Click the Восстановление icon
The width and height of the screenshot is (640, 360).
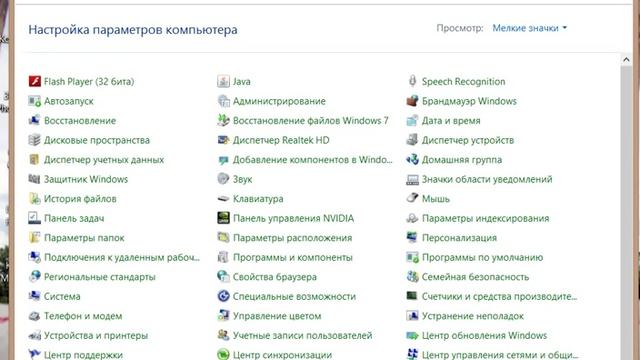pos(34,120)
